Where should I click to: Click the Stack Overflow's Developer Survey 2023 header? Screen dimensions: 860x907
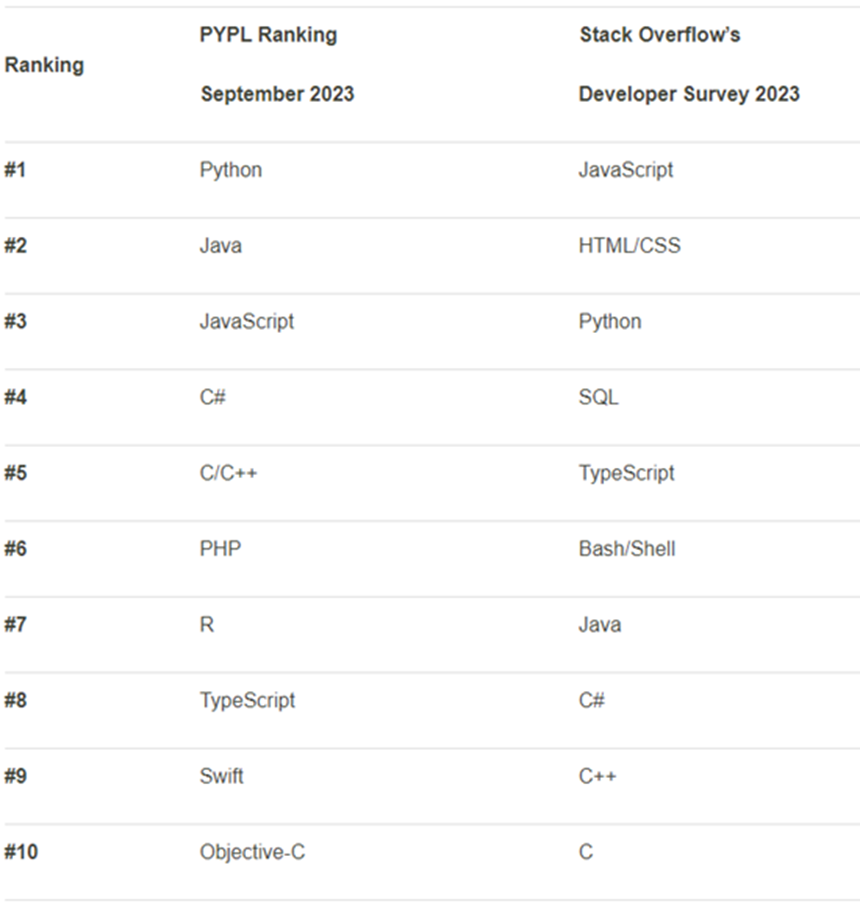point(688,65)
